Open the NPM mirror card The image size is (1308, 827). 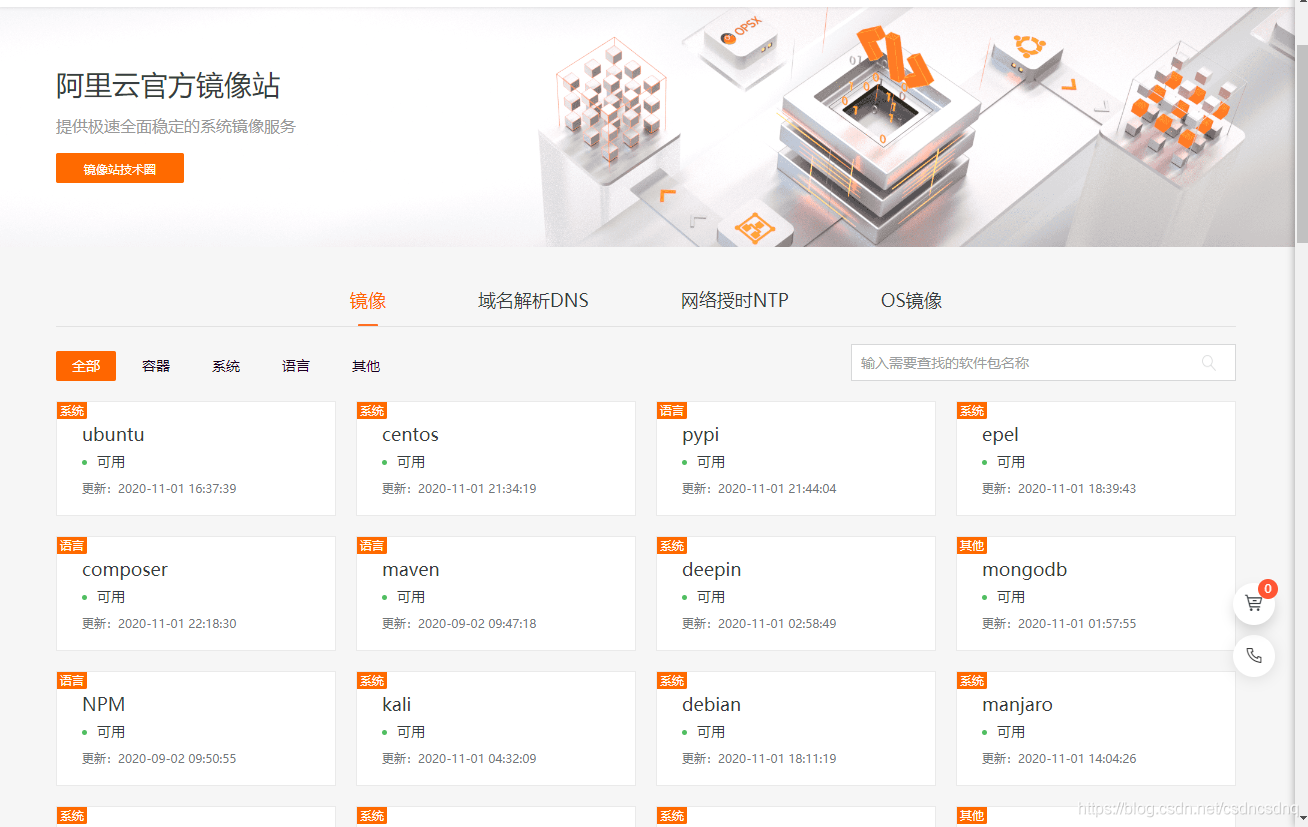click(x=196, y=729)
